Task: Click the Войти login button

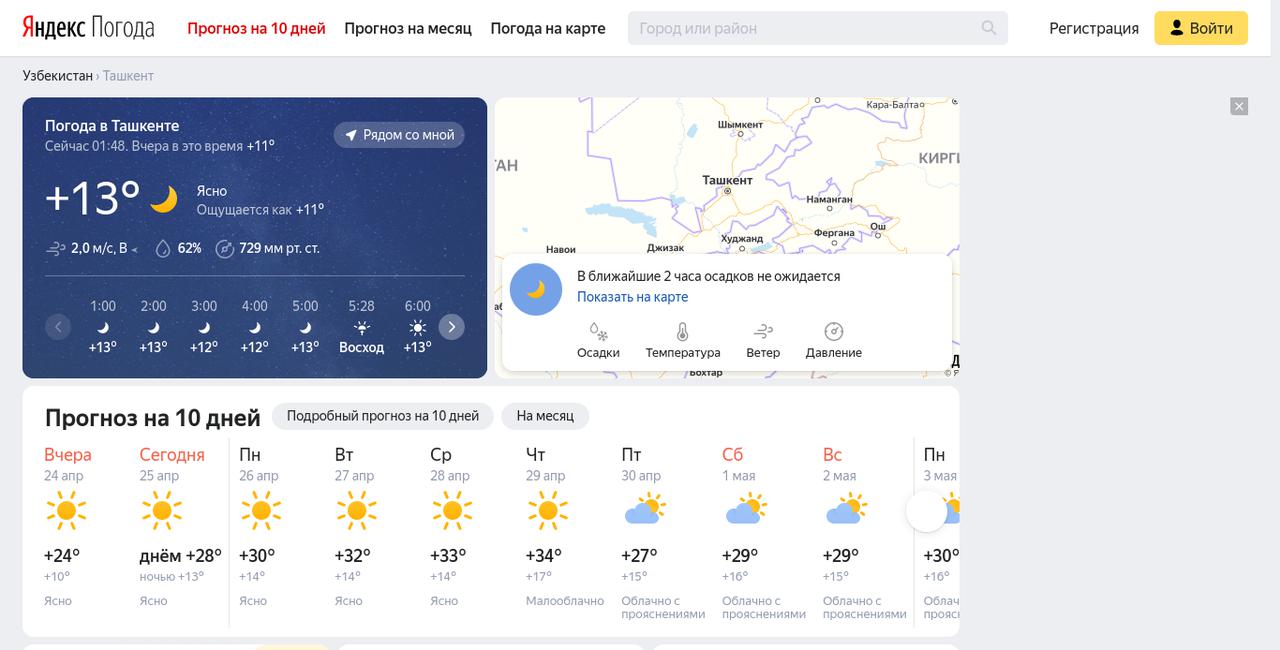Action: pyautogui.click(x=1201, y=28)
